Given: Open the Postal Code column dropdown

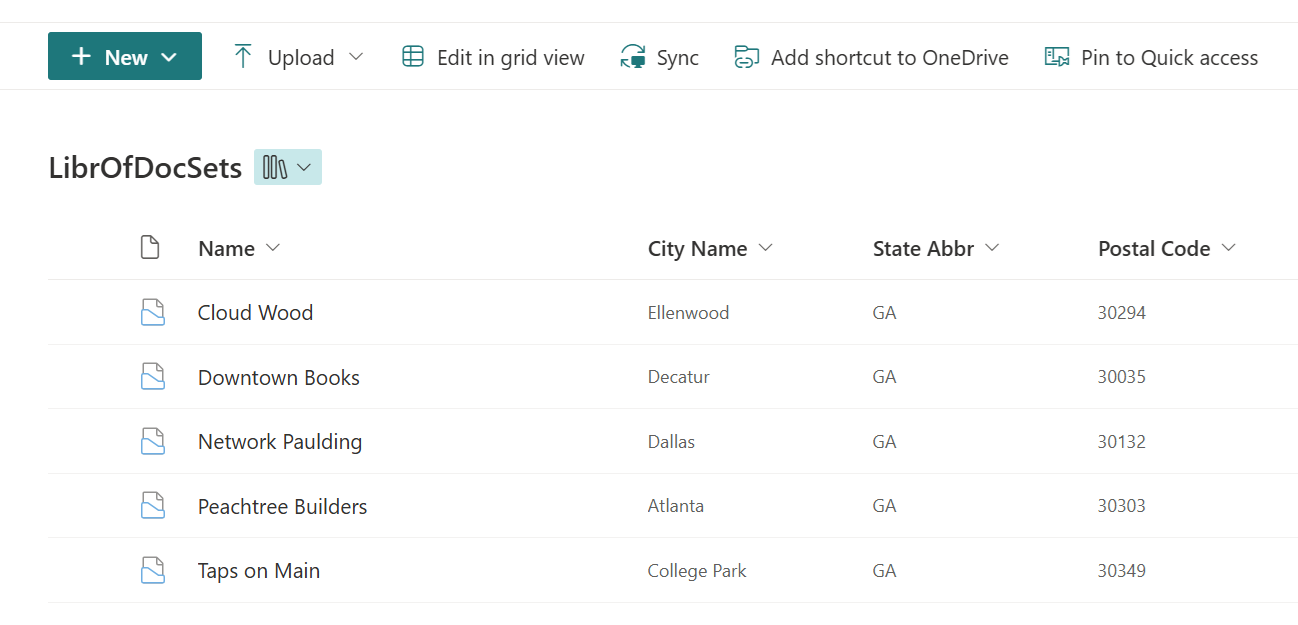Looking at the screenshot, I should (1229, 248).
